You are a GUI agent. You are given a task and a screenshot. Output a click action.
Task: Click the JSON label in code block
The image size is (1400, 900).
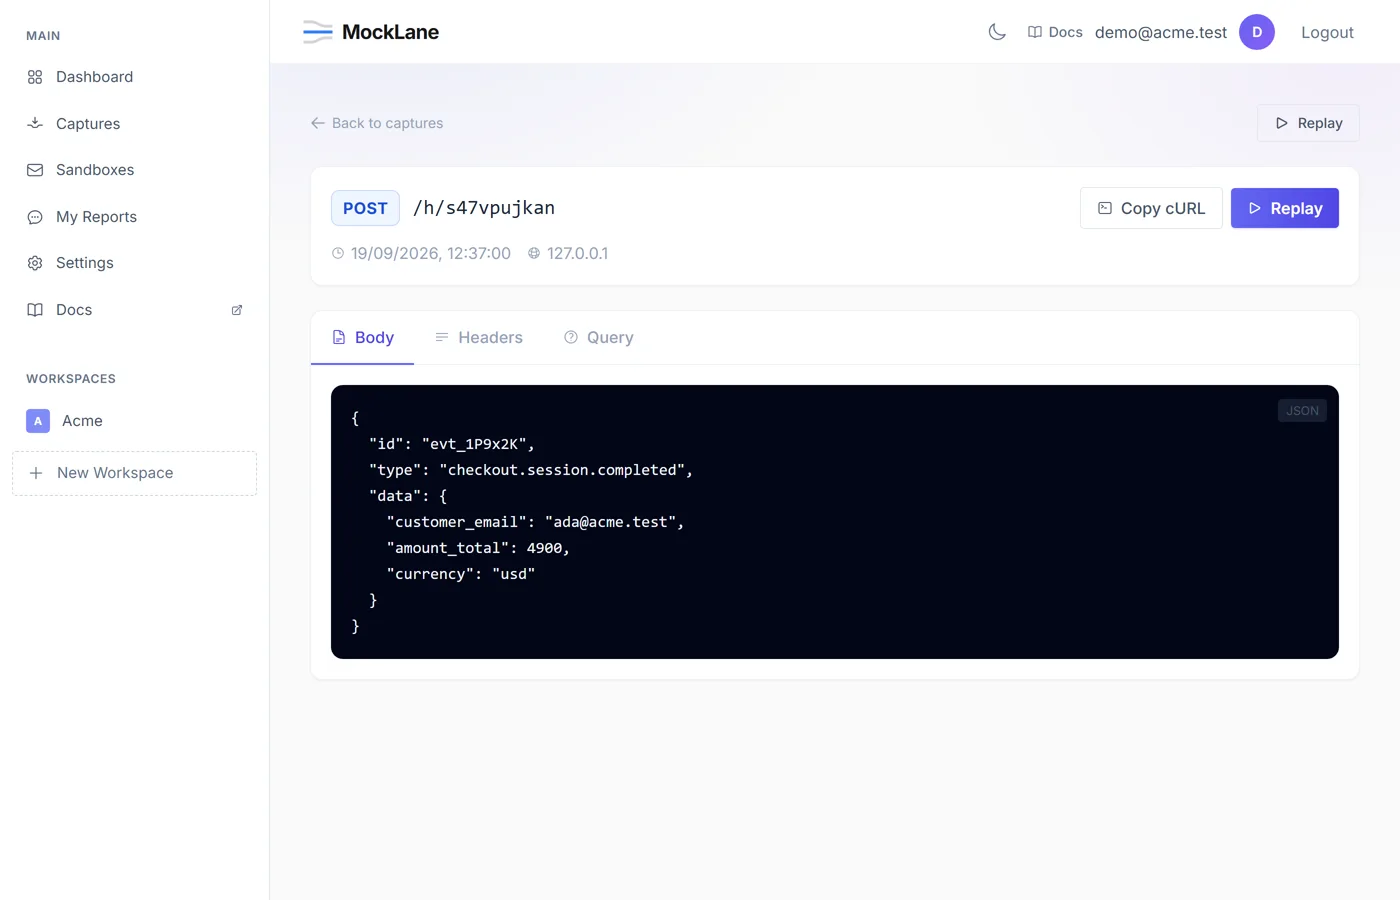[x=1302, y=411]
